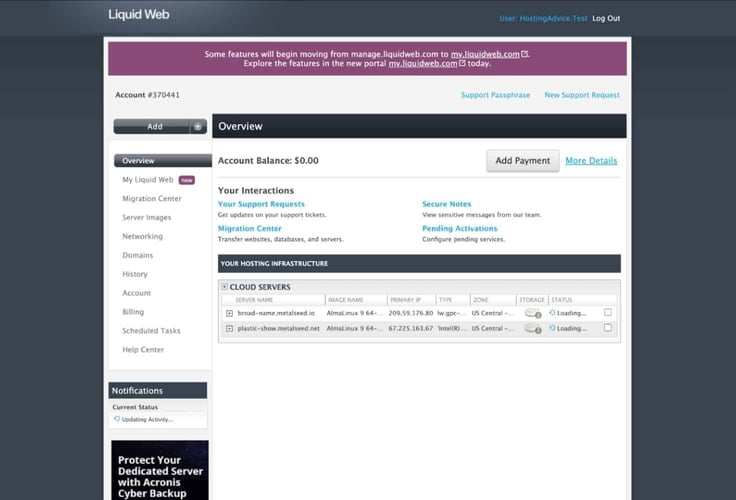Click the broad-name.metalseed.io server name
The width and height of the screenshot is (736, 500).
[276, 313]
